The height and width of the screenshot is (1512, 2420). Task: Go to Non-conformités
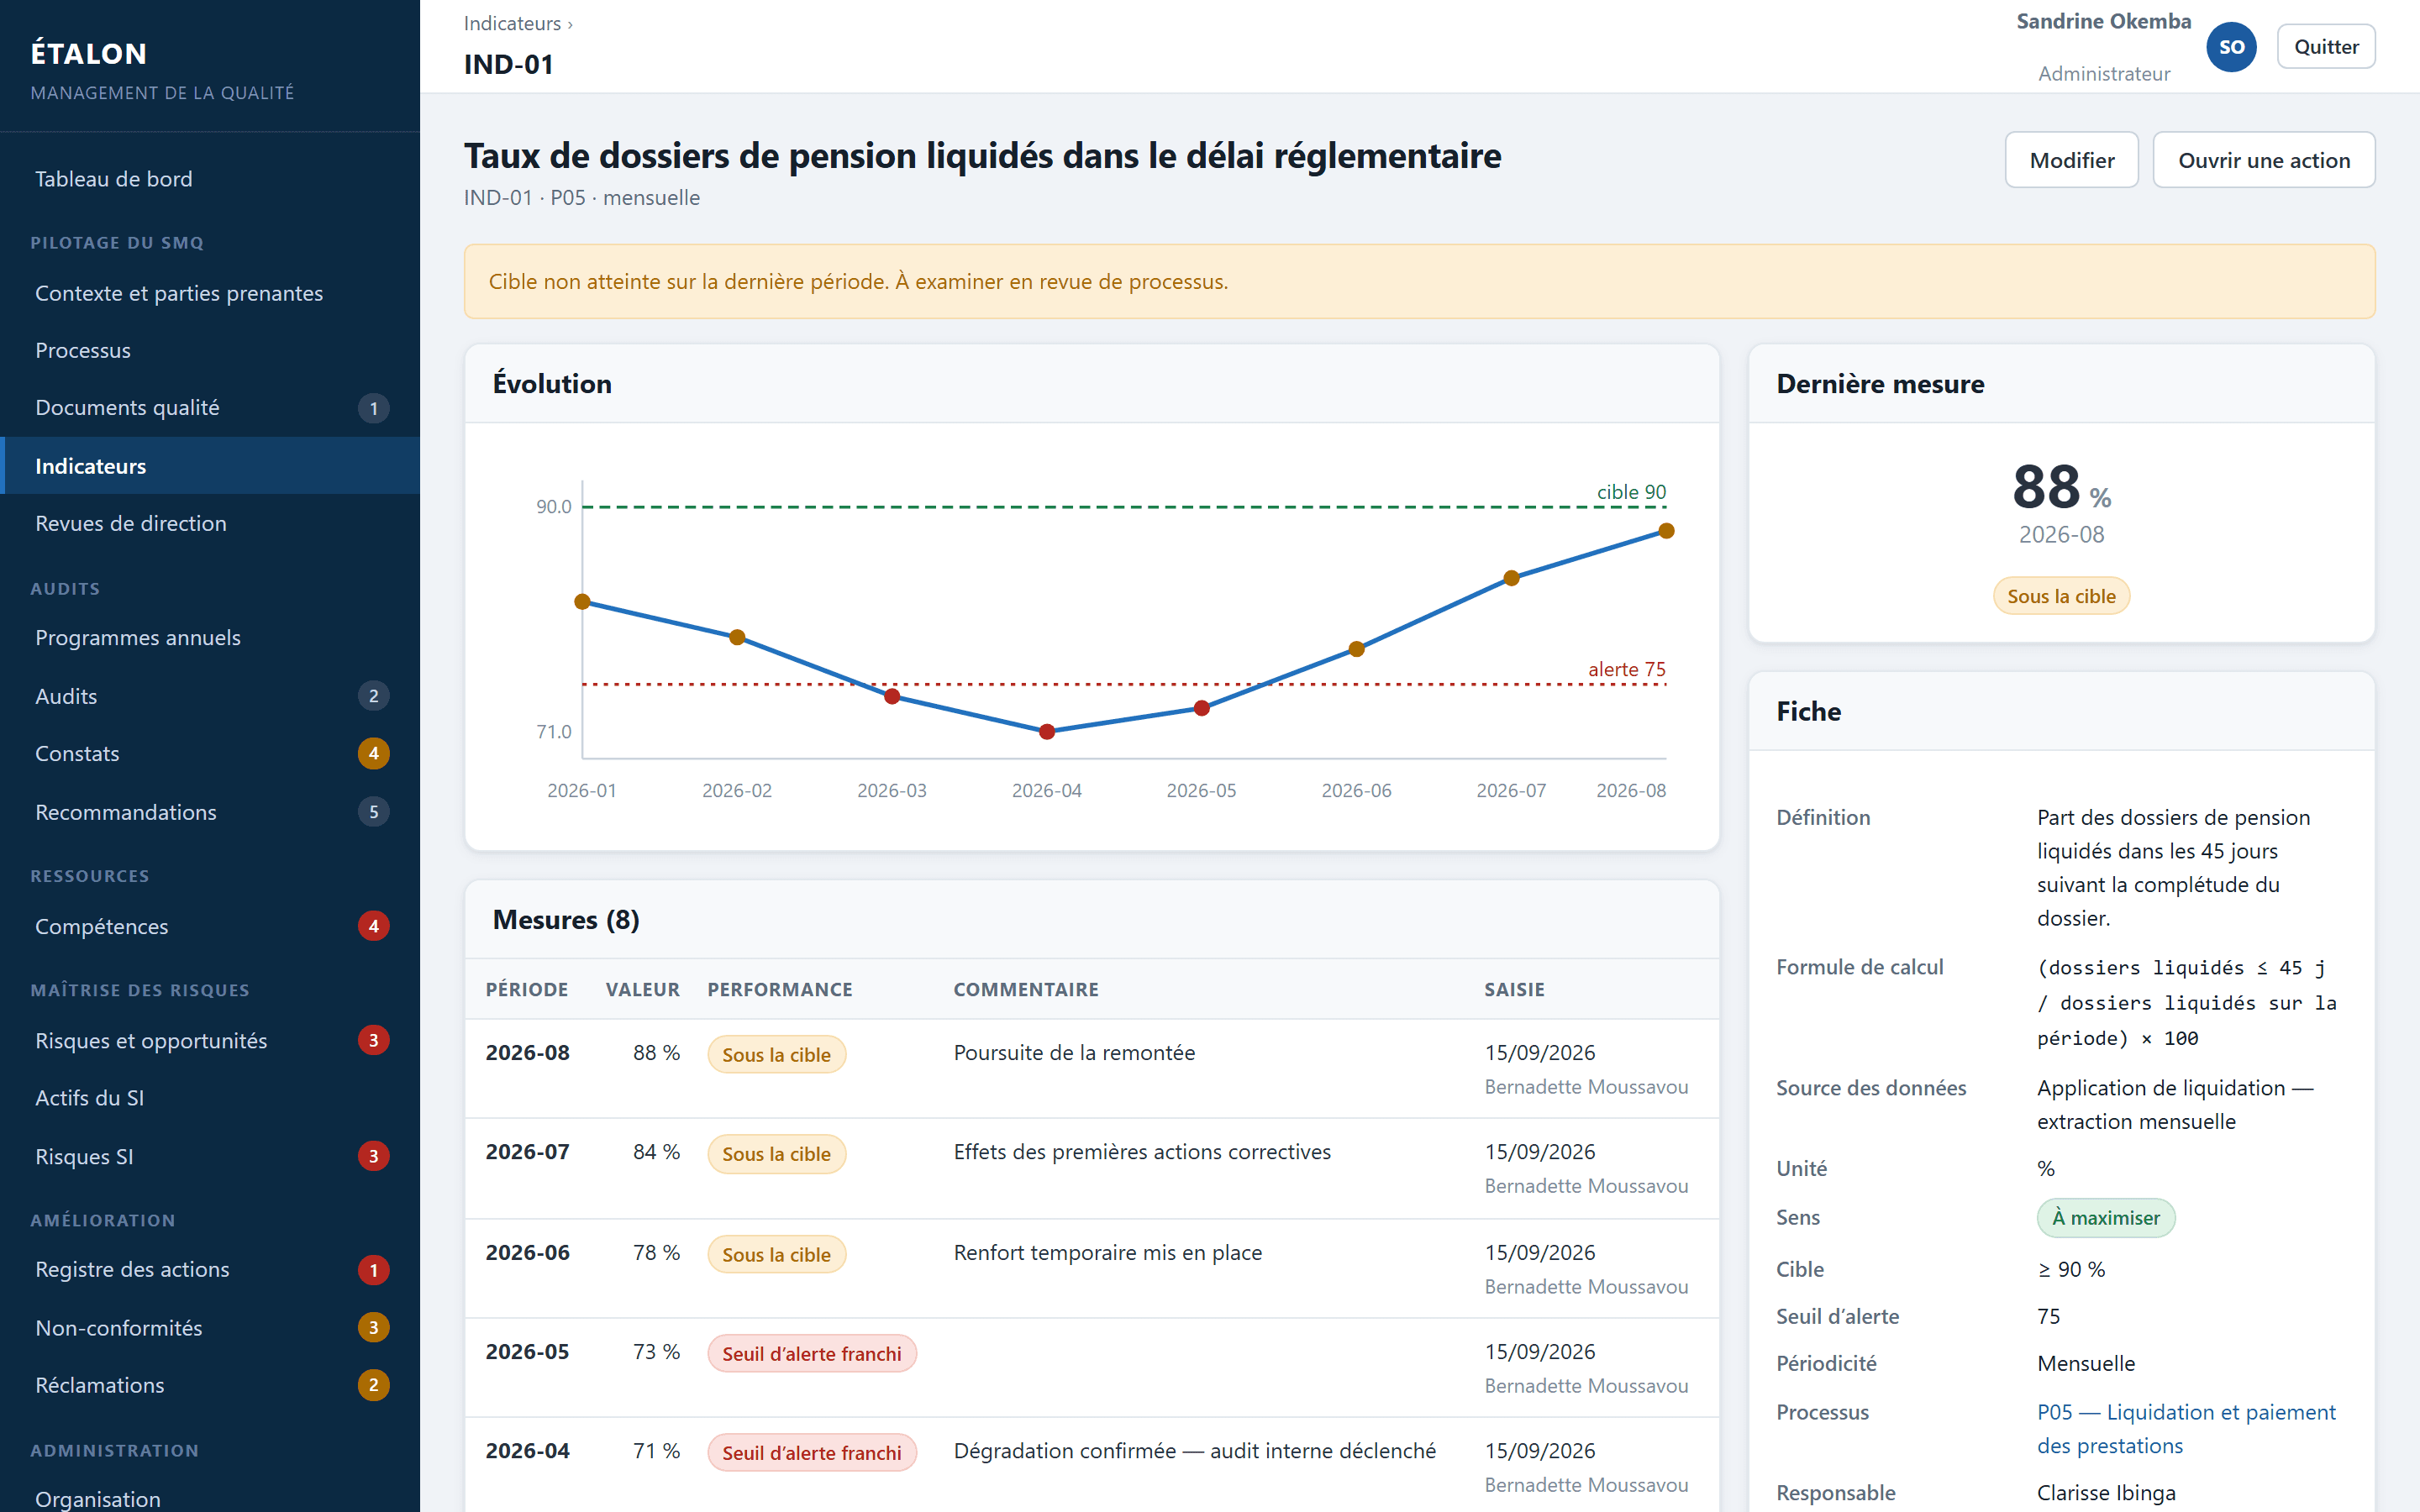pyautogui.click(x=210, y=1328)
